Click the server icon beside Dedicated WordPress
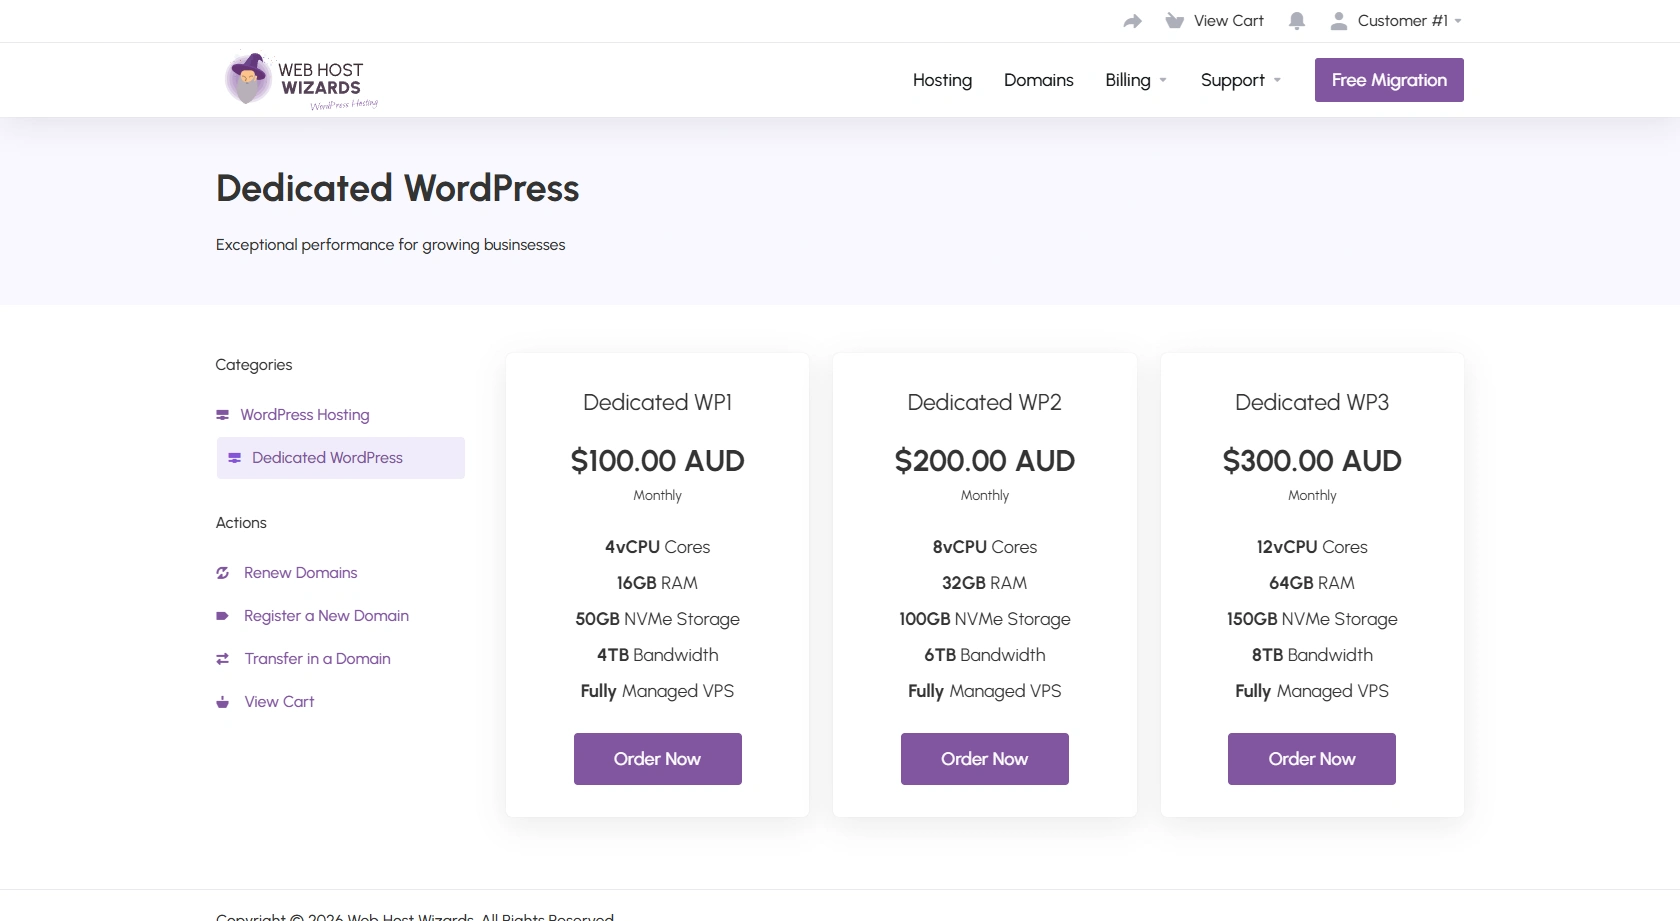This screenshot has width=1680, height=921. click(x=234, y=458)
